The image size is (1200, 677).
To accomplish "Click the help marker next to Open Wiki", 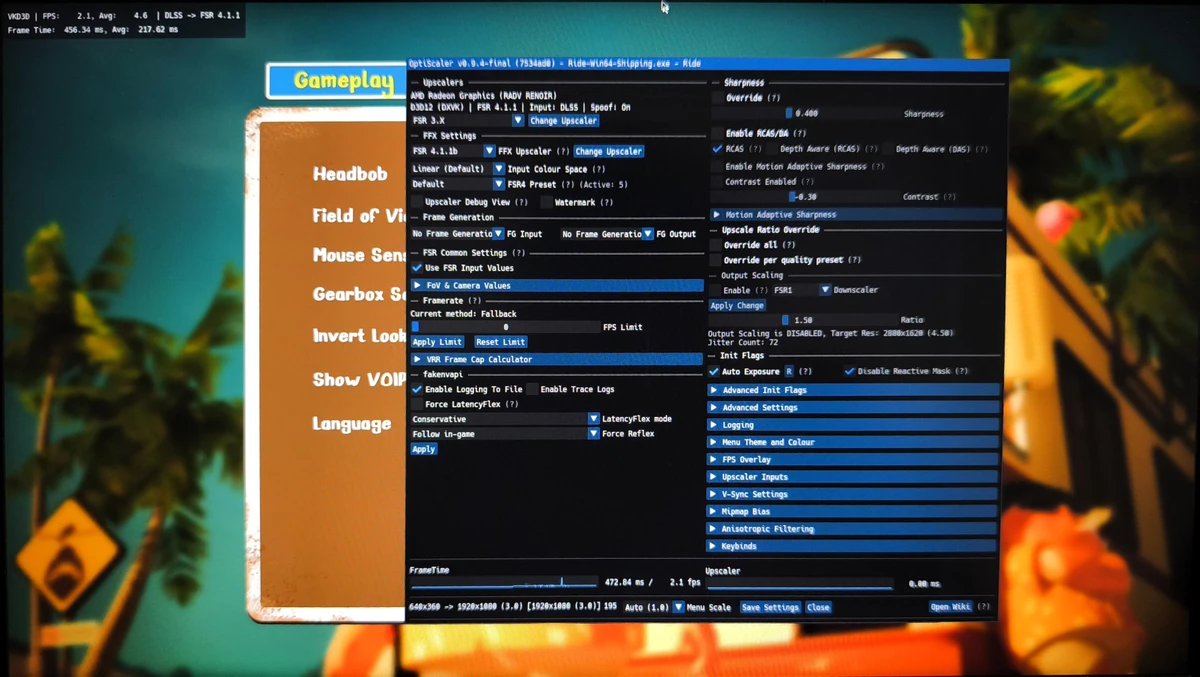I will point(984,607).
